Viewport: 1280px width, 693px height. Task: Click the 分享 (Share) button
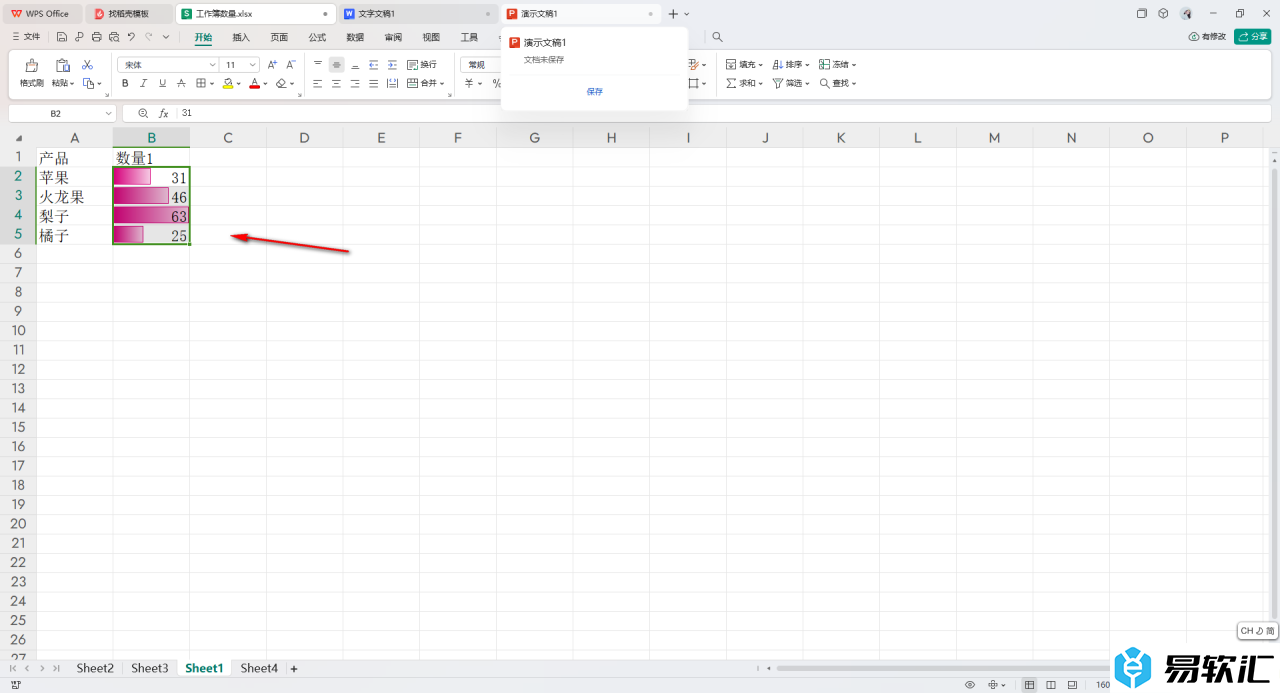[x=1253, y=37]
